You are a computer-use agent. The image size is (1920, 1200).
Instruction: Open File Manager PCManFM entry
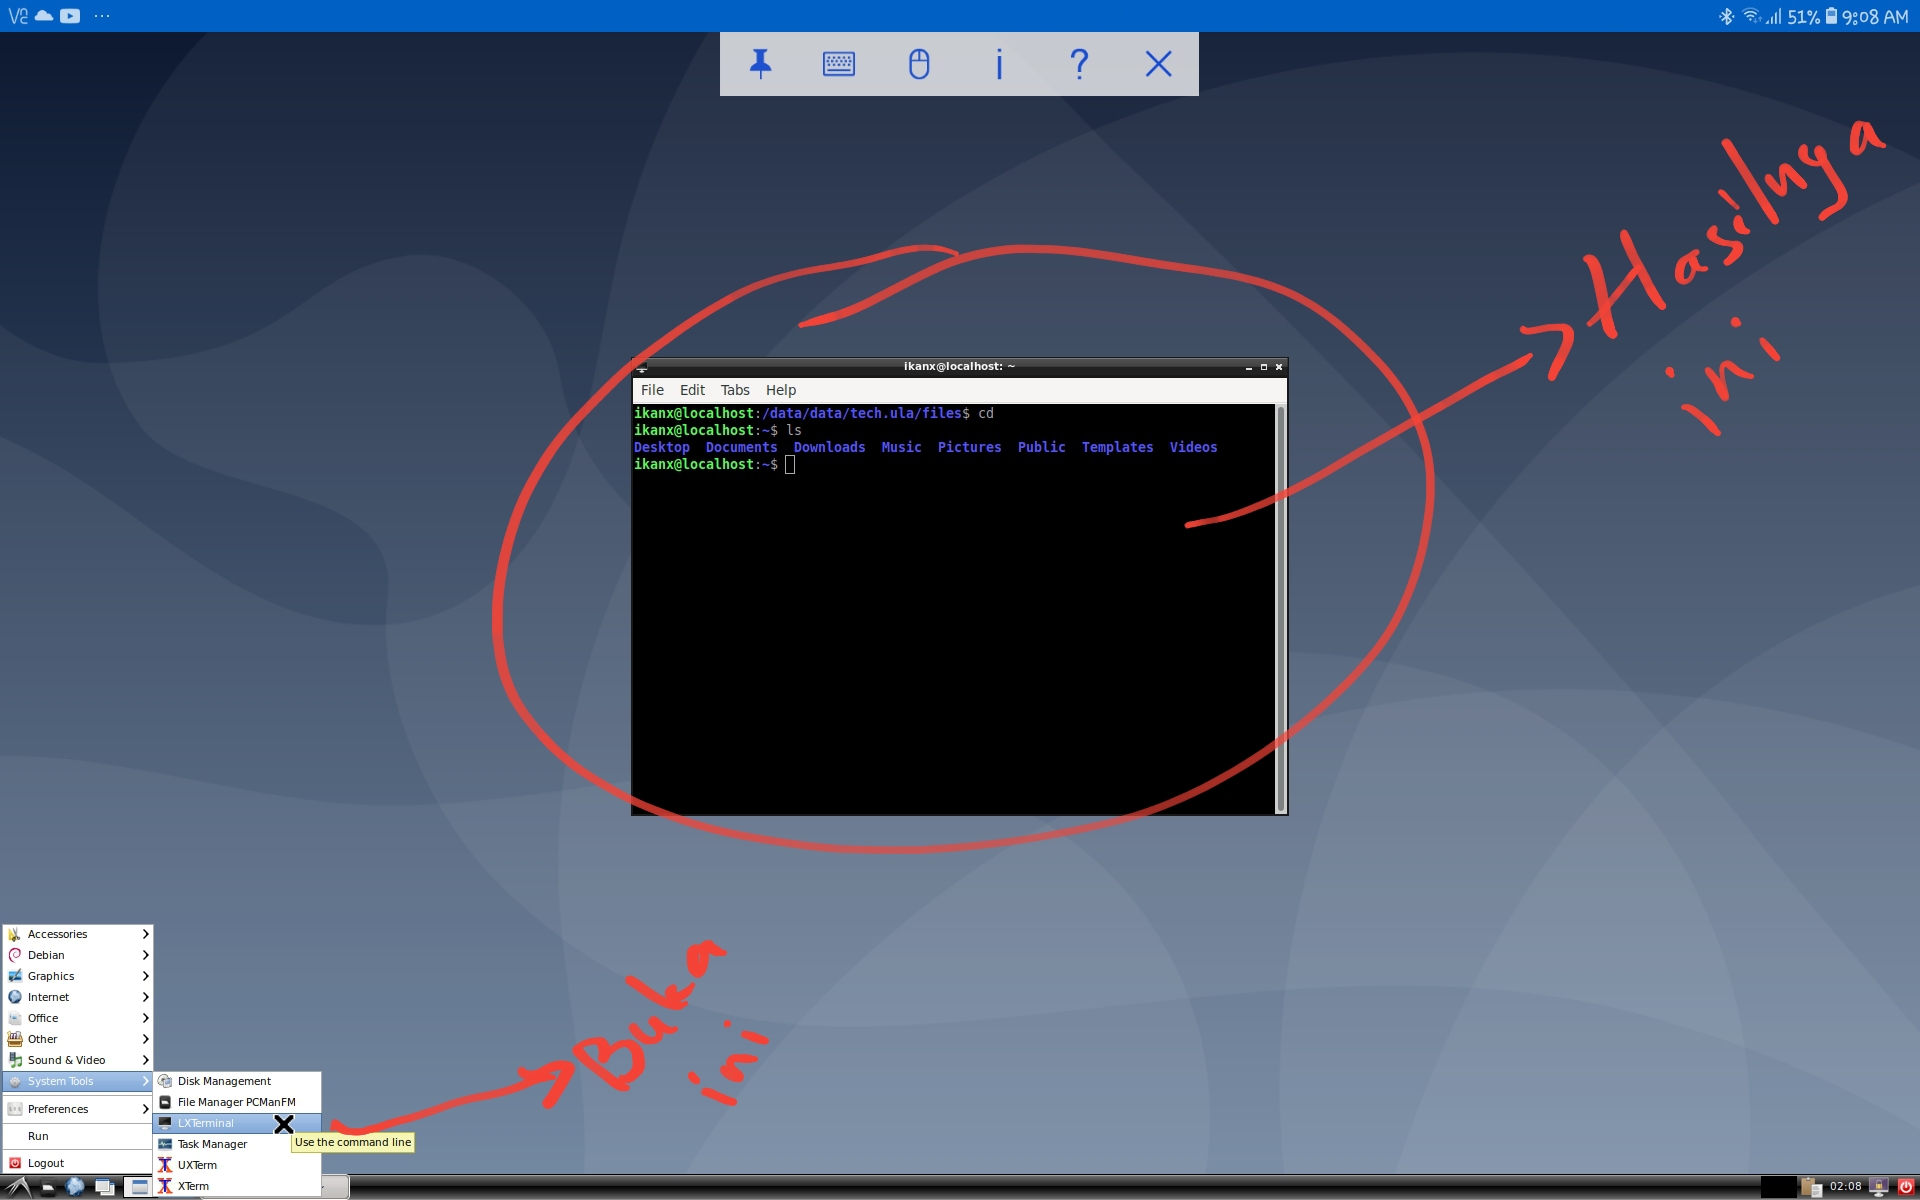(x=237, y=1102)
